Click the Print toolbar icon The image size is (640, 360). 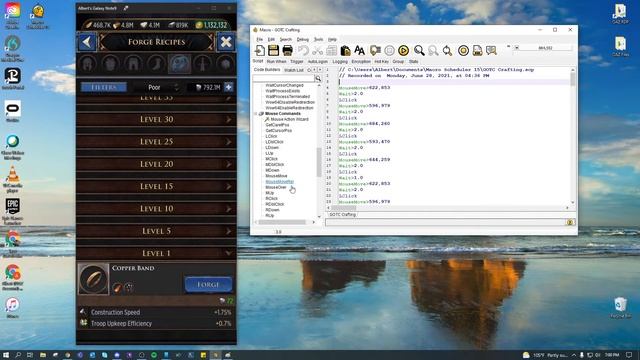(x=287, y=51)
